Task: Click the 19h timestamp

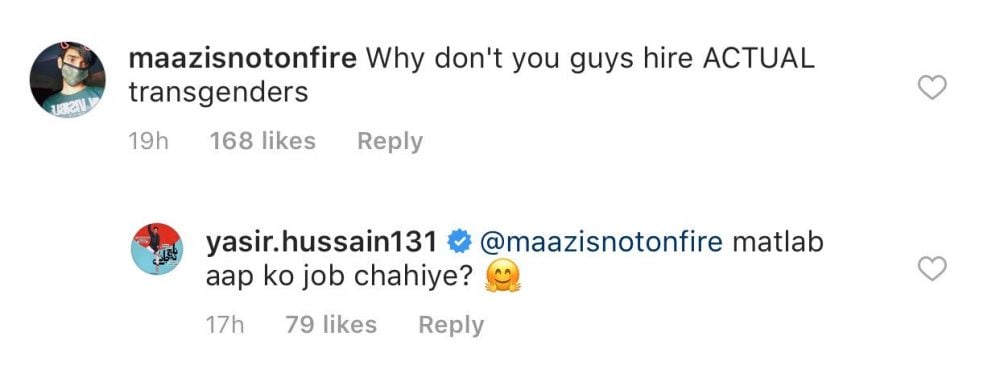Action: (x=149, y=141)
